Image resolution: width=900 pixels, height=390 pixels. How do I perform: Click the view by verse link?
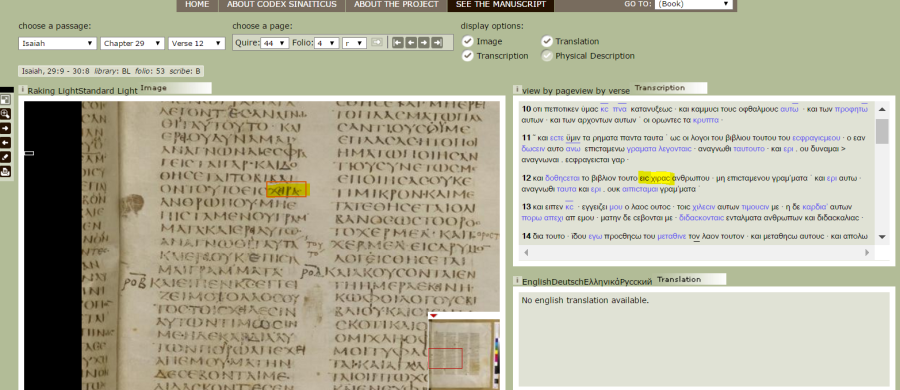(x=603, y=91)
